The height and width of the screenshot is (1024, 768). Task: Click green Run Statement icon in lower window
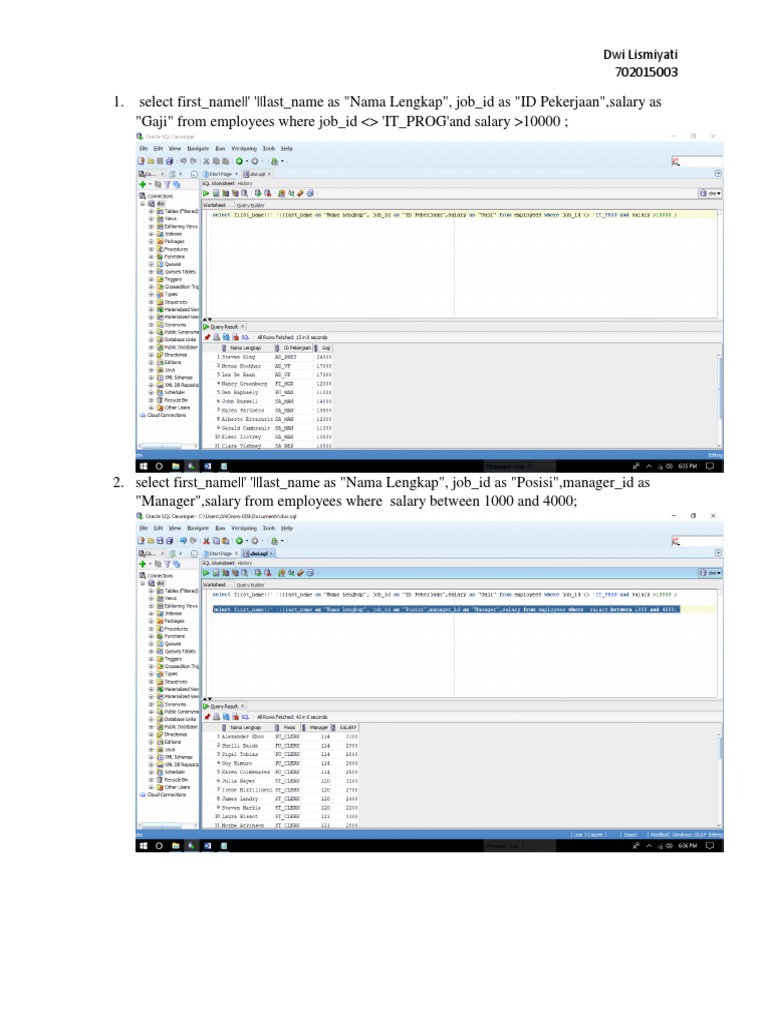(x=207, y=573)
